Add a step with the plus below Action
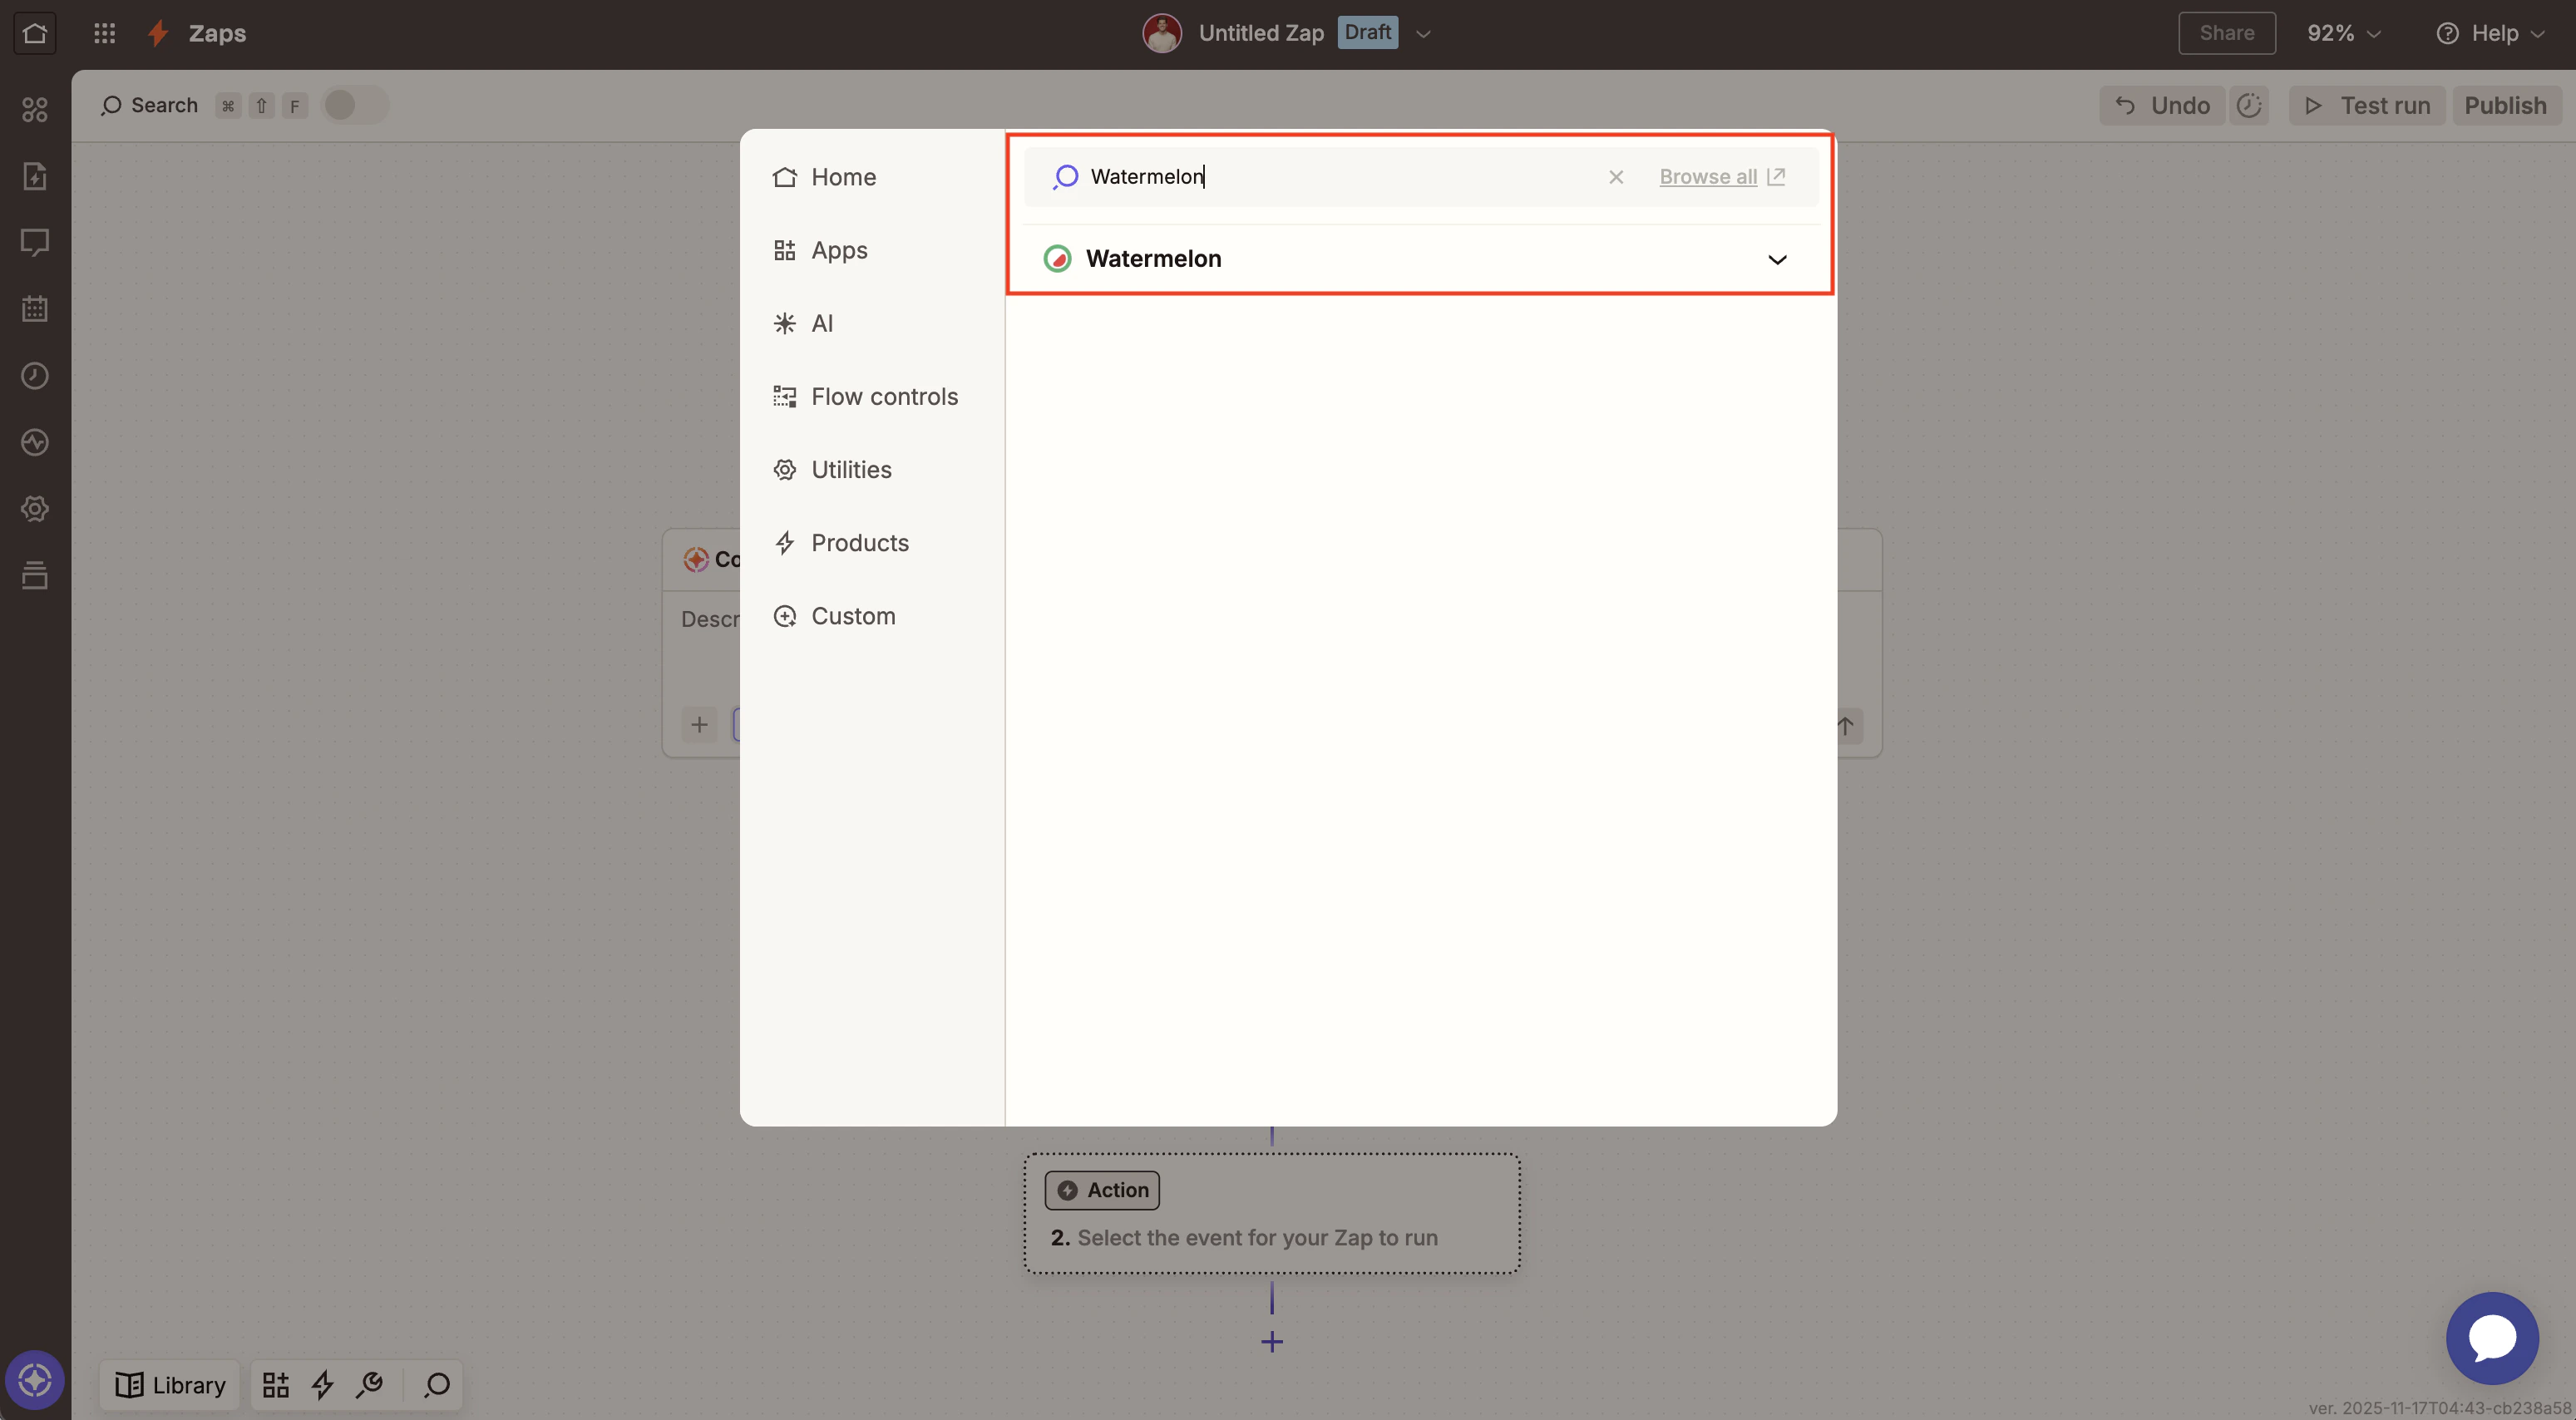Viewport: 2576px width, 1420px height. click(x=1272, y=1342)
